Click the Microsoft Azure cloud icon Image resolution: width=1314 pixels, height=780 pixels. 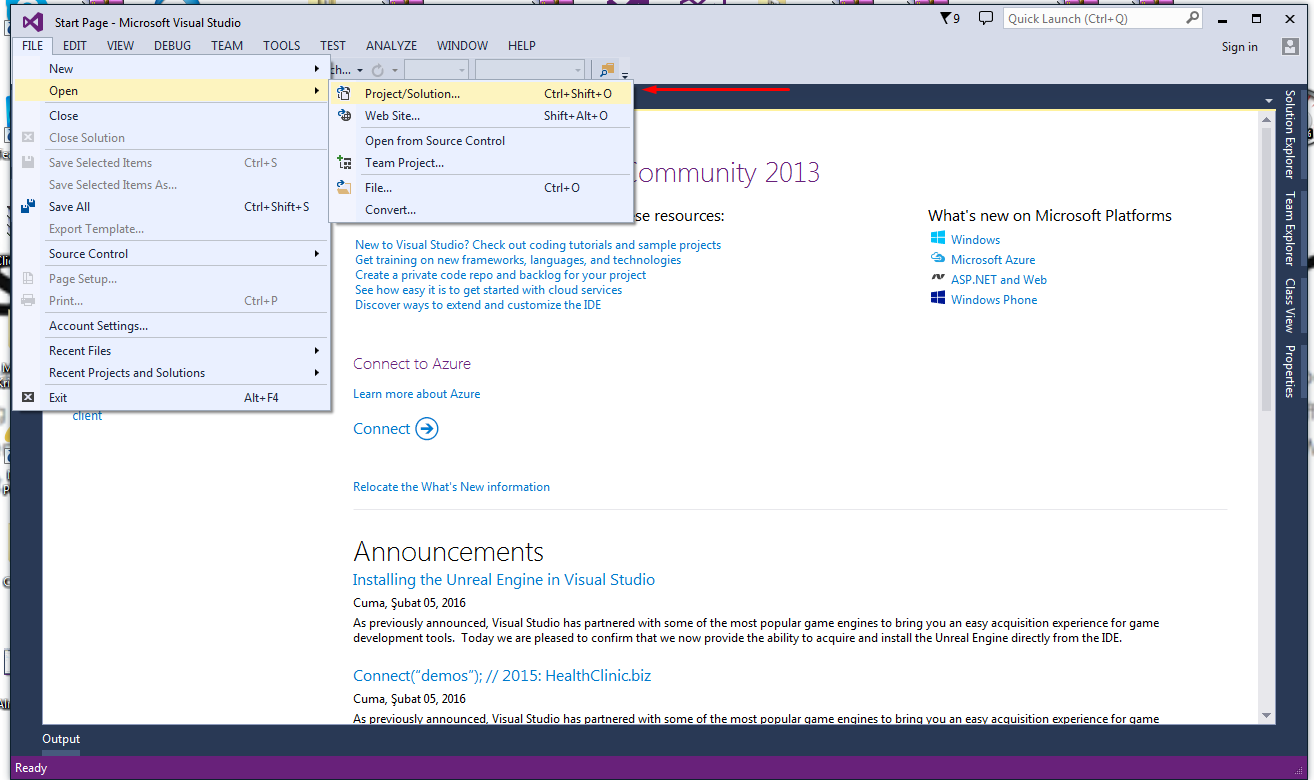[938, 259]
